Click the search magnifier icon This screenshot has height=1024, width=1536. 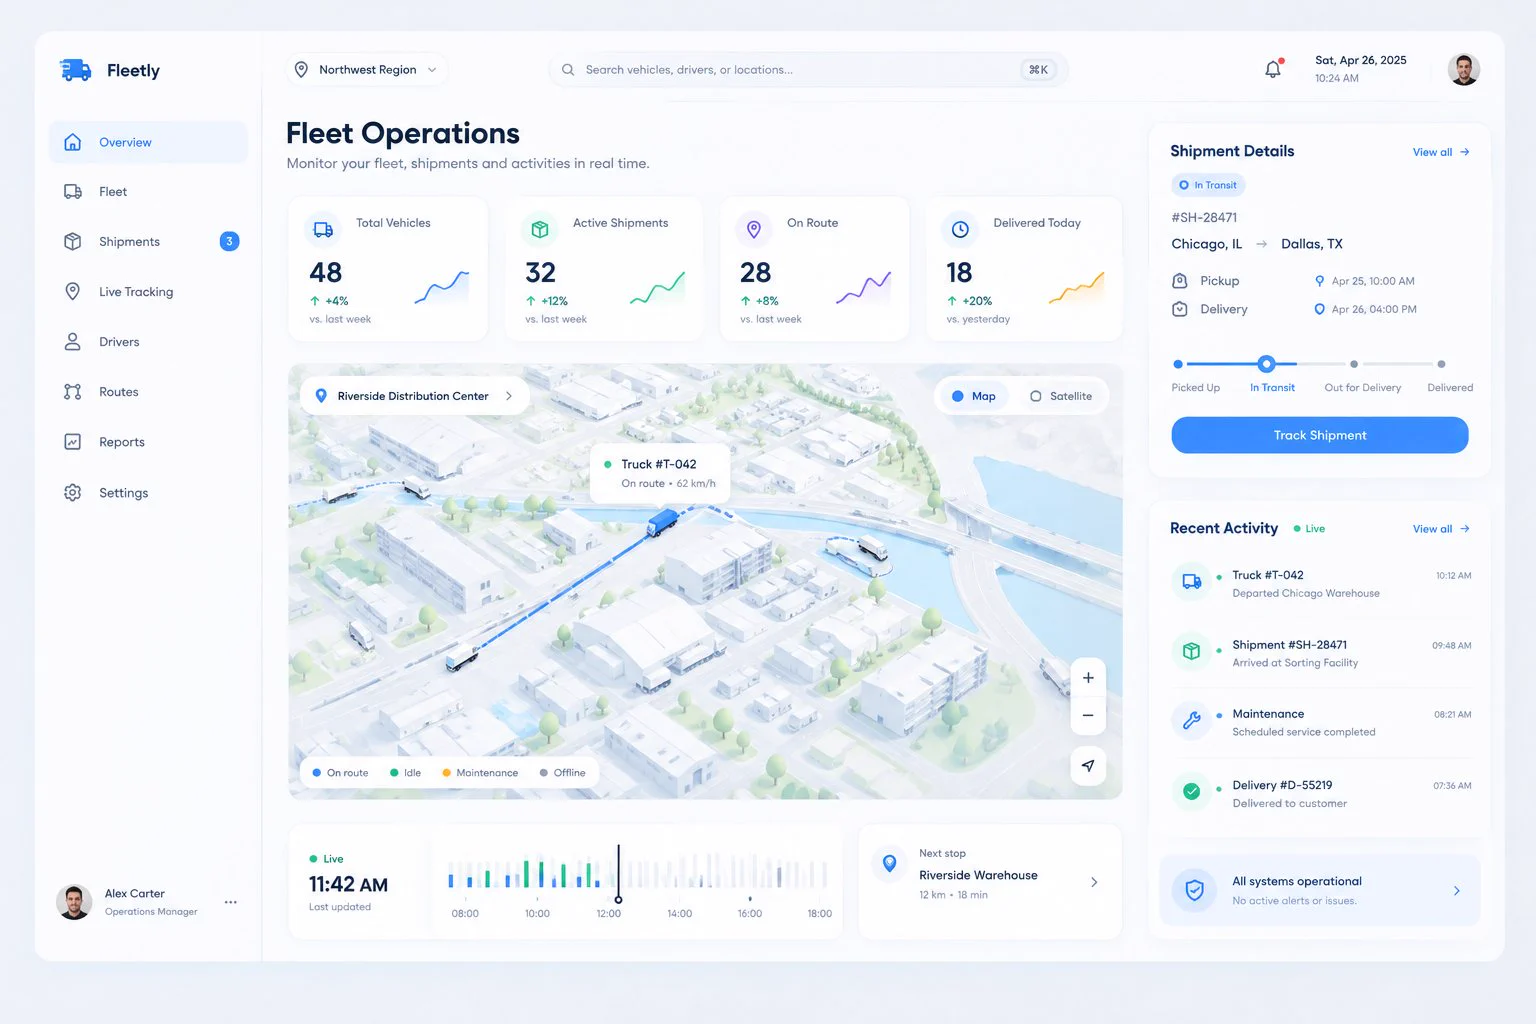[568, 70]
